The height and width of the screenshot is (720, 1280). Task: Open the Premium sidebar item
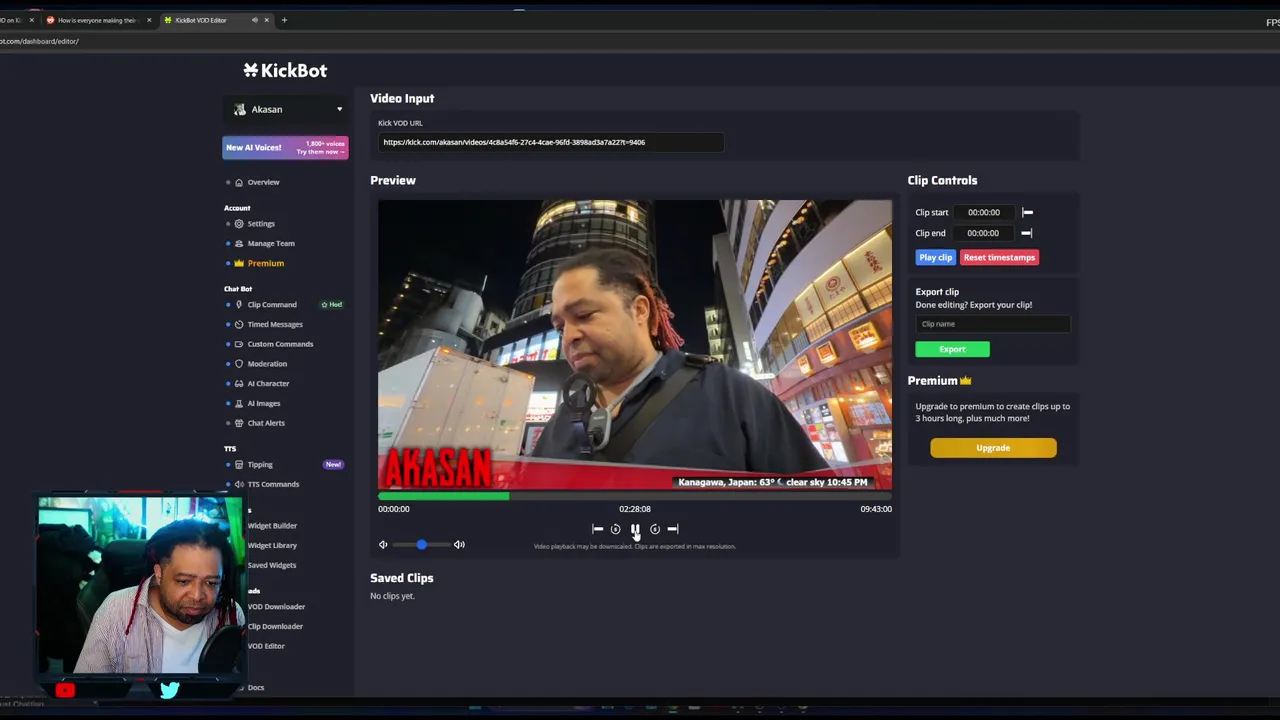coord(265,263)
